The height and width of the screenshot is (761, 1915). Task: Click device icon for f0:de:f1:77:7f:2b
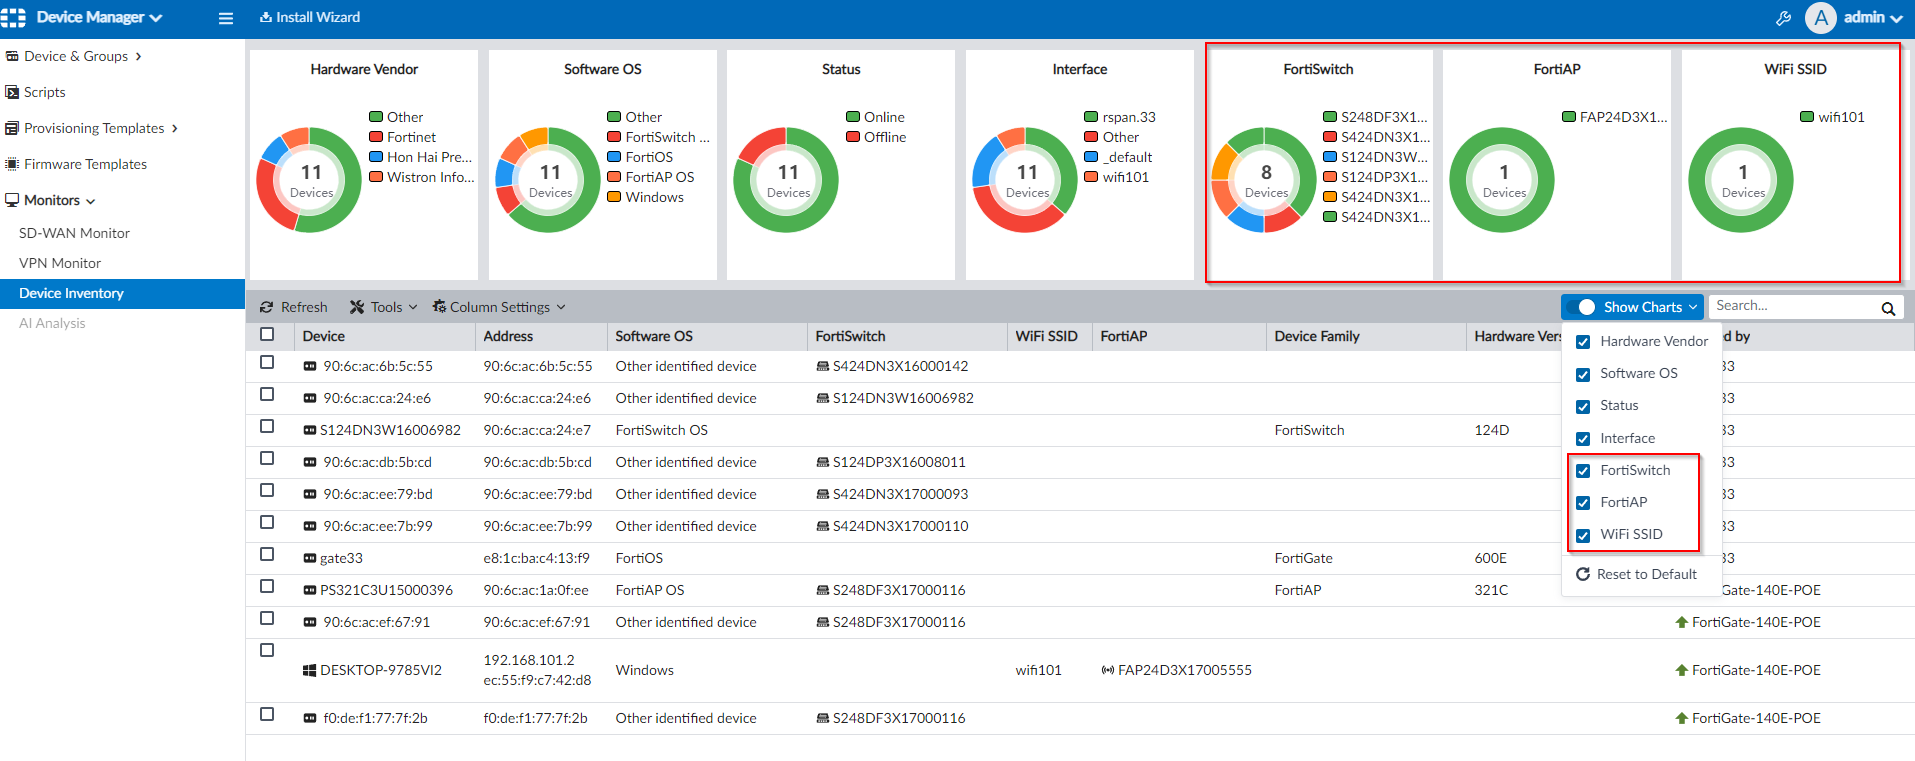pos(310,719)
